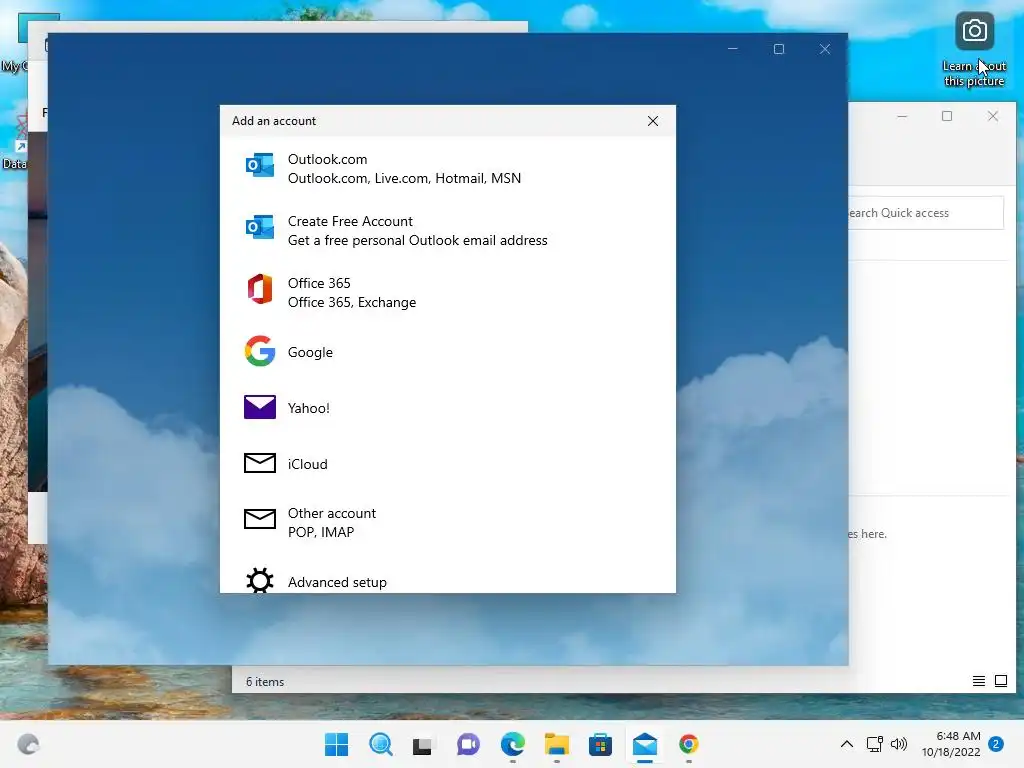Choose the iCloud account option
Image resolution: width=1024 pixels, height=768 pixels.
[x=447, y=464]
